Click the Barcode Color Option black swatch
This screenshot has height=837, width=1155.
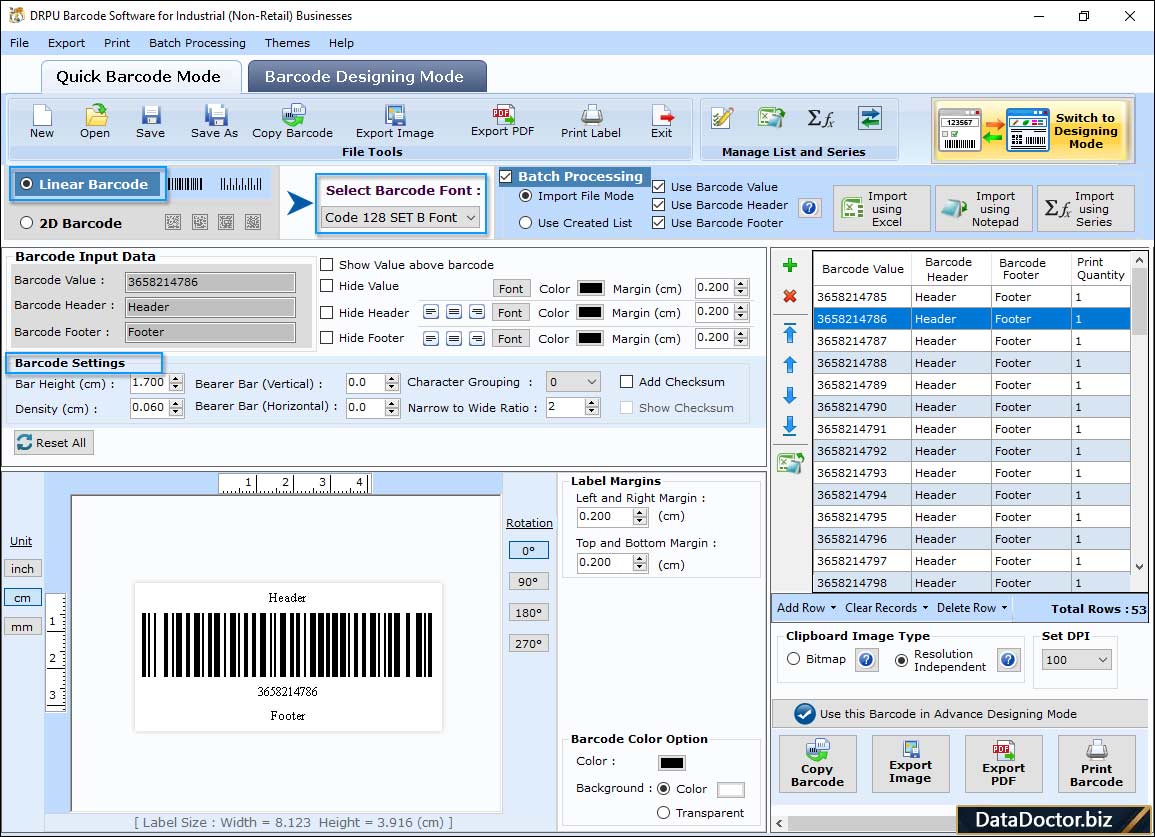tap(672, 763)
